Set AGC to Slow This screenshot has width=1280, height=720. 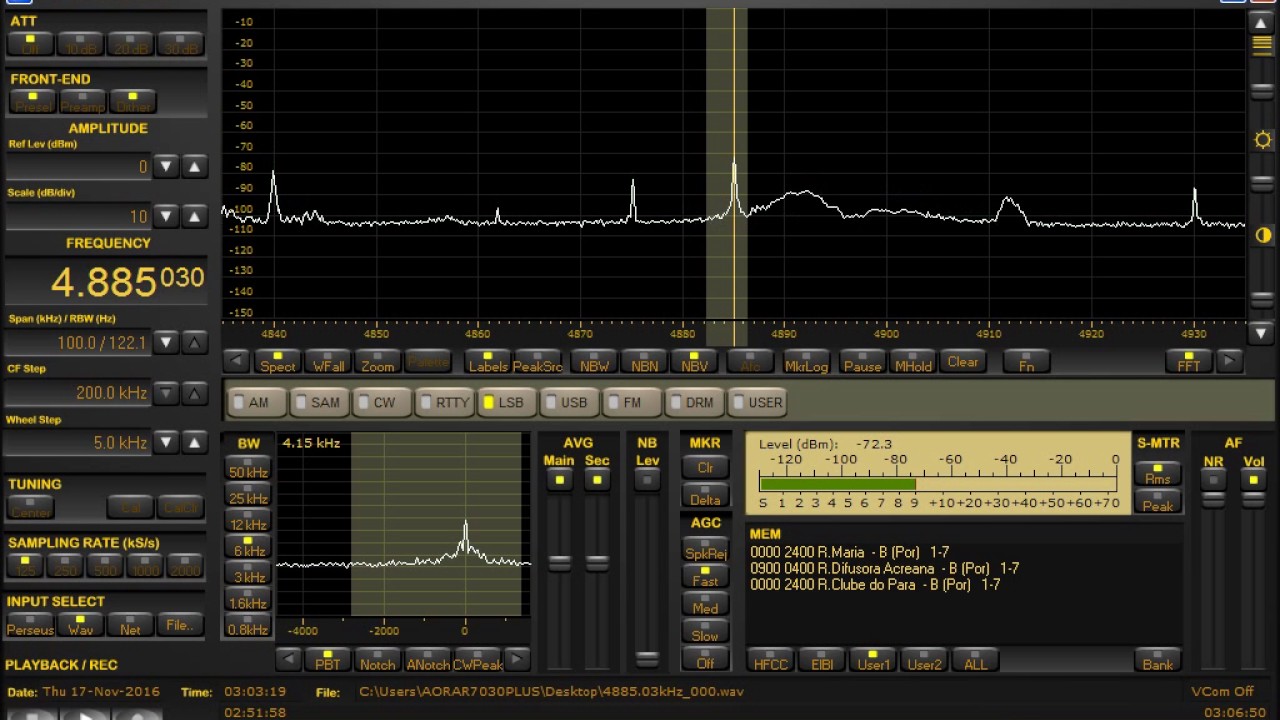(x=706, y=631)
